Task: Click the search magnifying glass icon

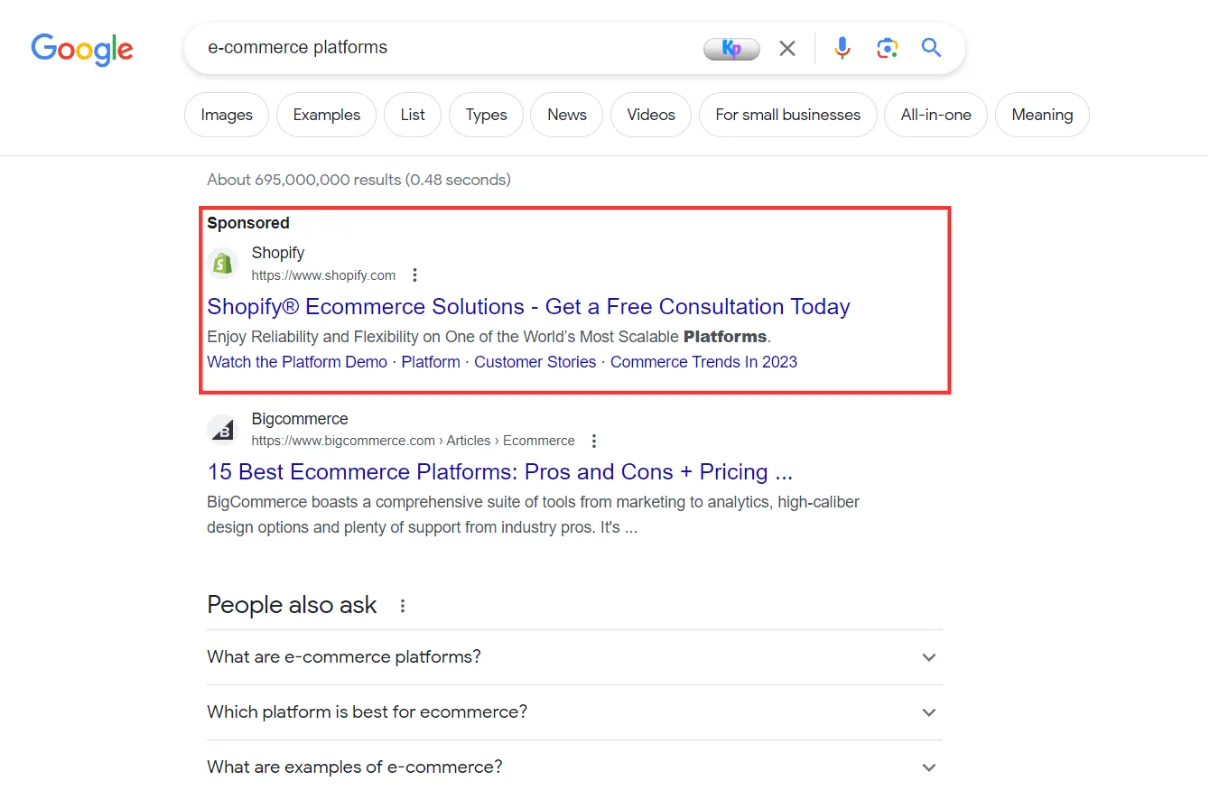Action: [x=931, y=47]
